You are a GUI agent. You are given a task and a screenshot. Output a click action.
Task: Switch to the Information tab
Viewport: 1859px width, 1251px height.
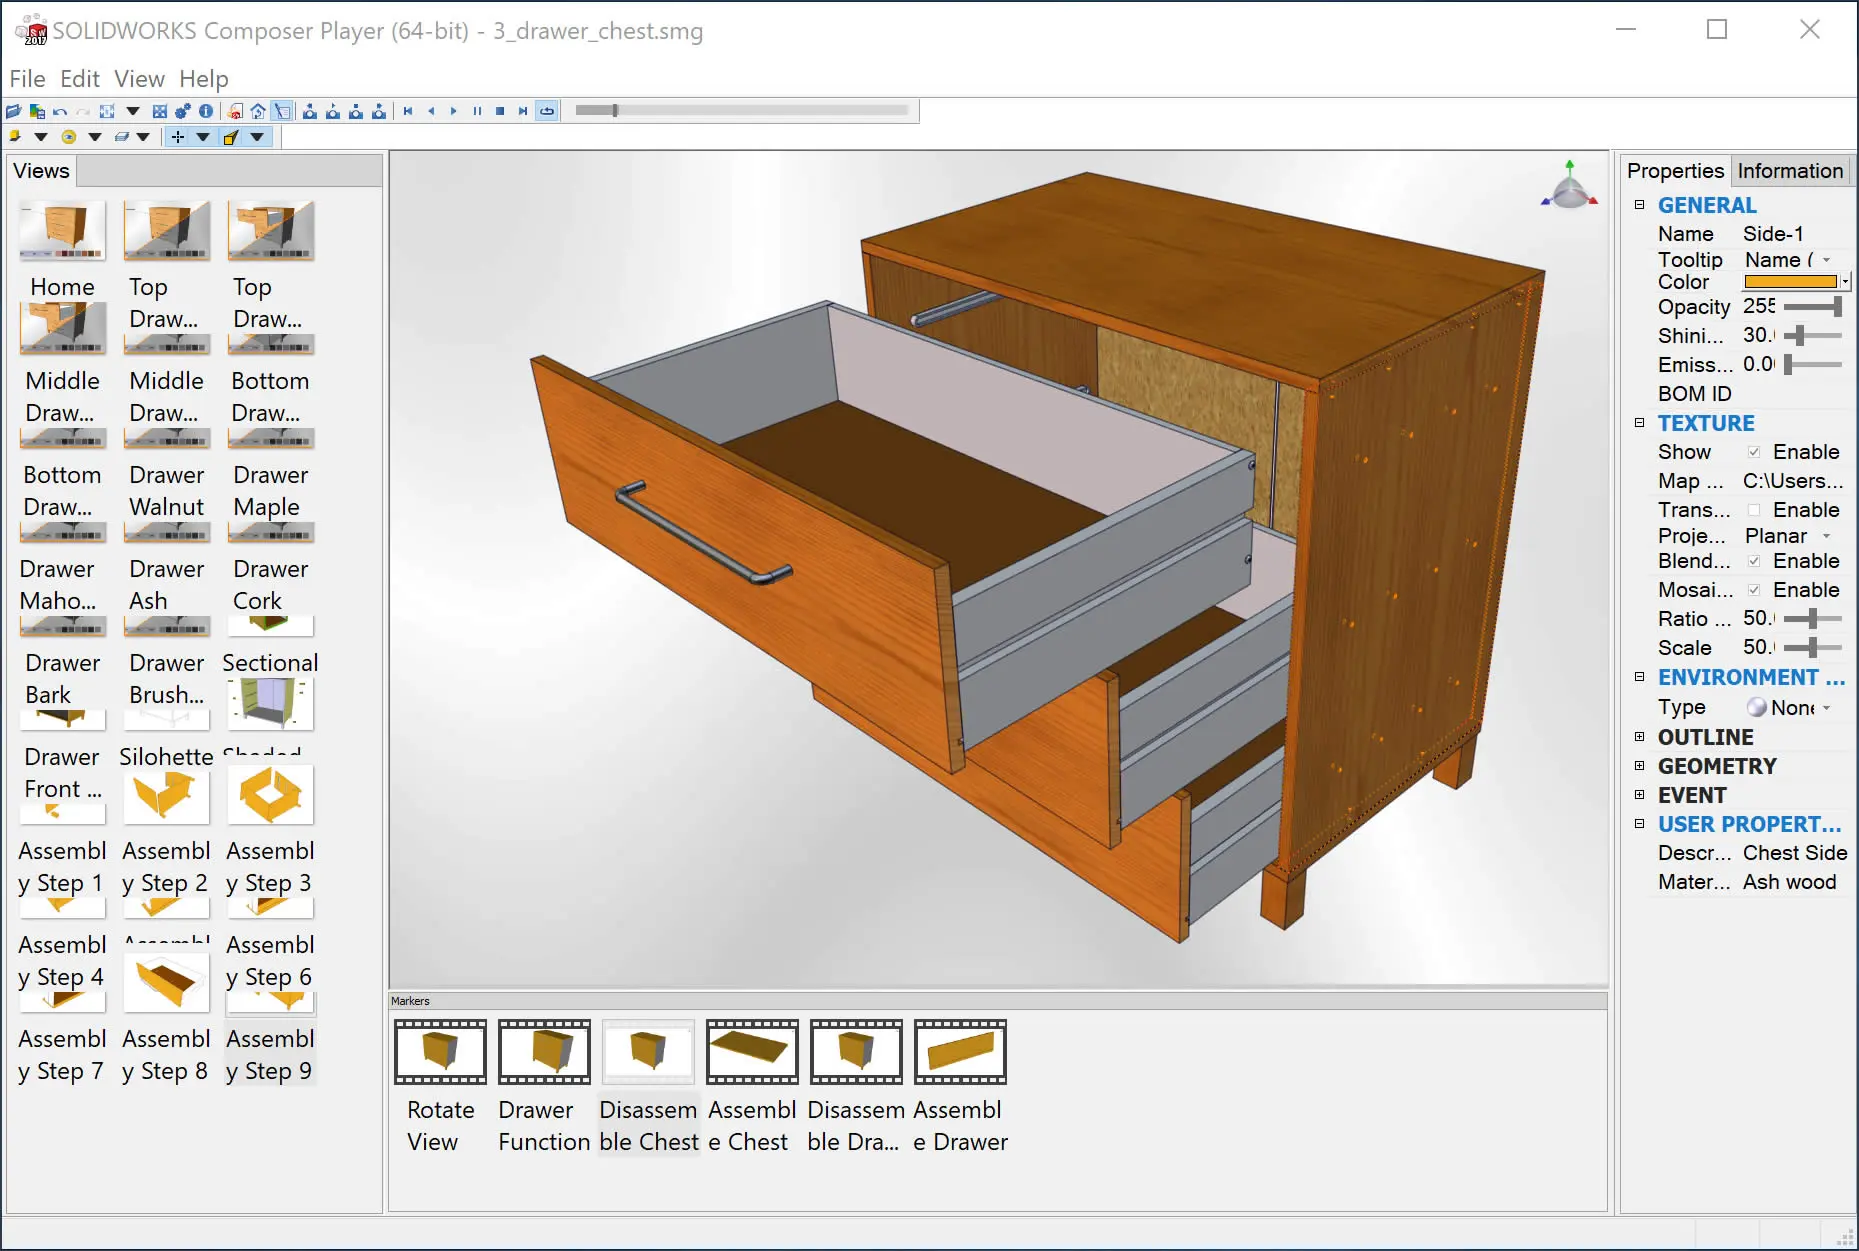(x=1790, y=171)
